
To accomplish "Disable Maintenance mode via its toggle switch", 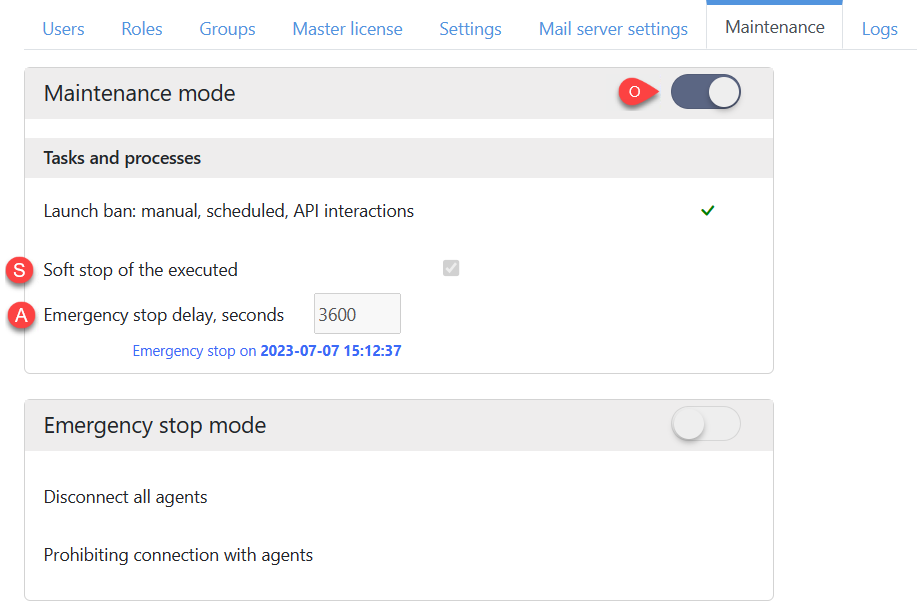I will pyautogui.click(x=705, y=91).
